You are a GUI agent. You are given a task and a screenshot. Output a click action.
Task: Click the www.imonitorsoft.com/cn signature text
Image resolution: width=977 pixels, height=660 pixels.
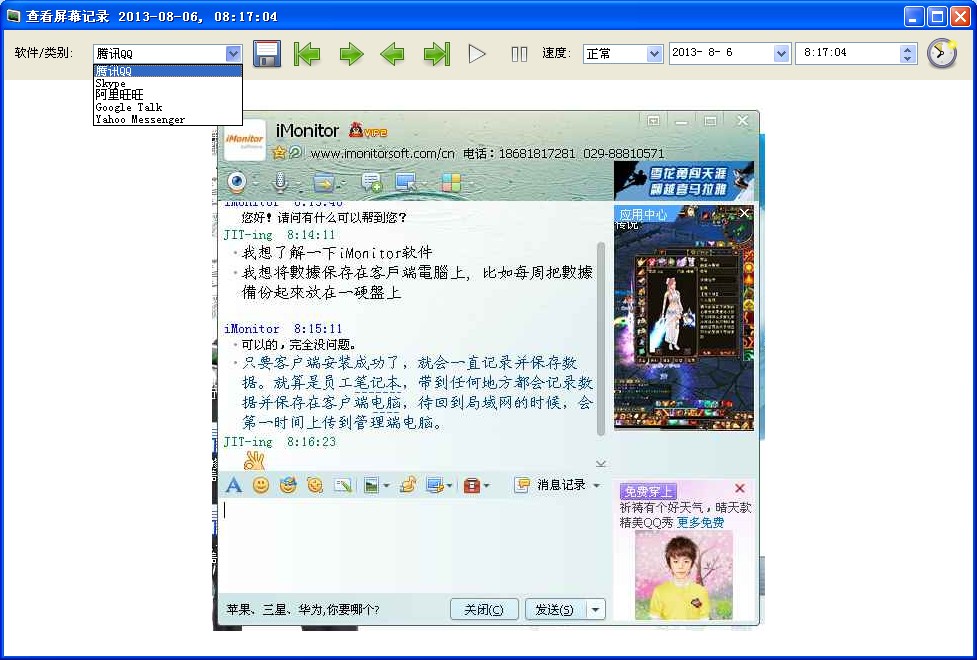click(x=382, y=153)
